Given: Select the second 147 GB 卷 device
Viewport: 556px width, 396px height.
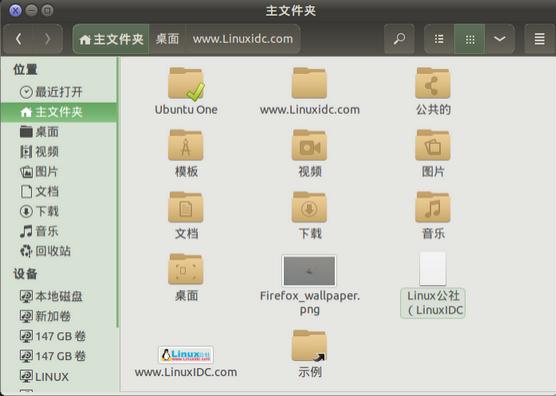Looking at the screenshot, I should tap(59, 356).
